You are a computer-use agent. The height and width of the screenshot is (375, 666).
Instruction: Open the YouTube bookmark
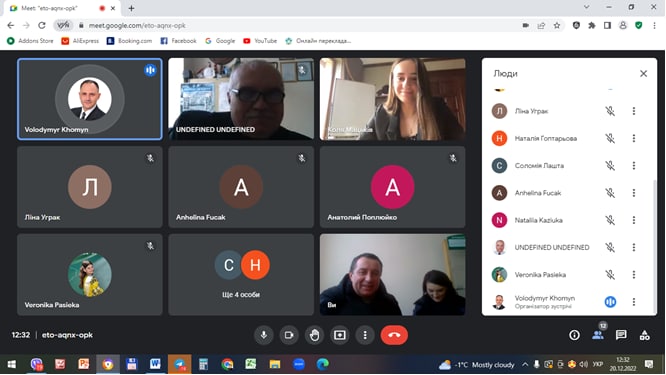click(260, 41)
